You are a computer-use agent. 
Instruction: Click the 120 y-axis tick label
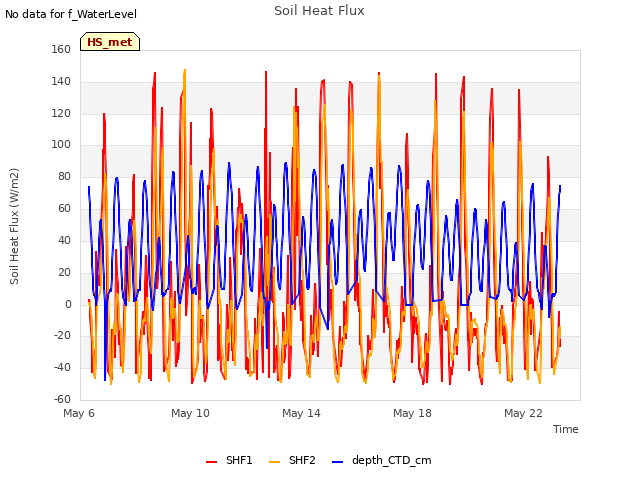[61, 113]
